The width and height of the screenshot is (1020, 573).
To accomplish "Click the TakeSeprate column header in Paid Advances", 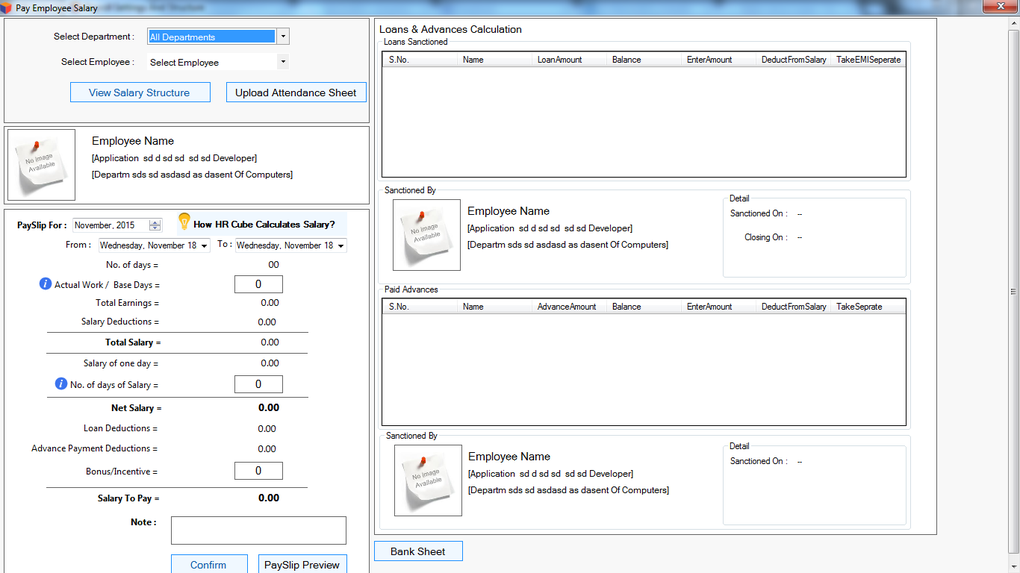I will coord(868,306).
